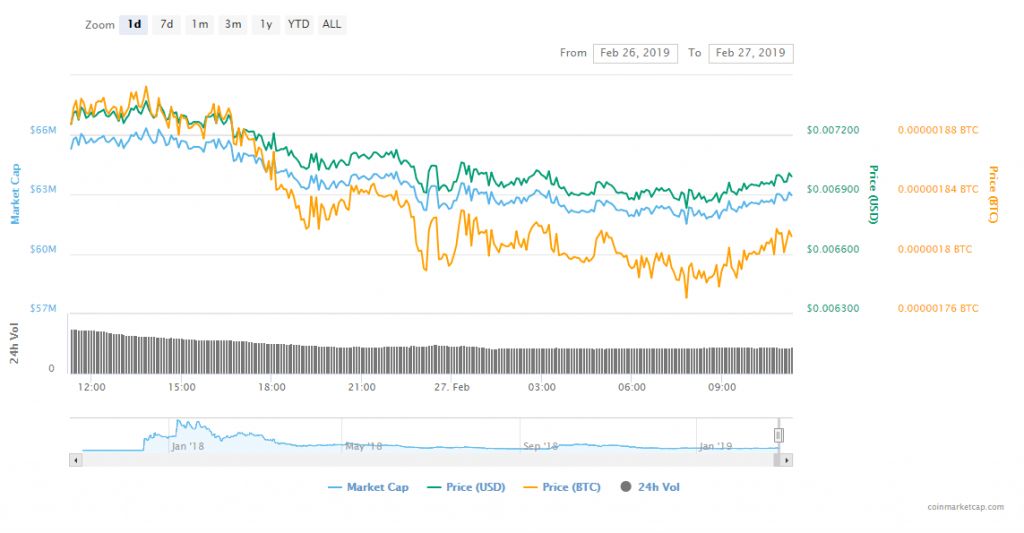Screen dimensions: 1024x533
Task: Open the coinmarketcap.com credit link
Action: (964, 507)
